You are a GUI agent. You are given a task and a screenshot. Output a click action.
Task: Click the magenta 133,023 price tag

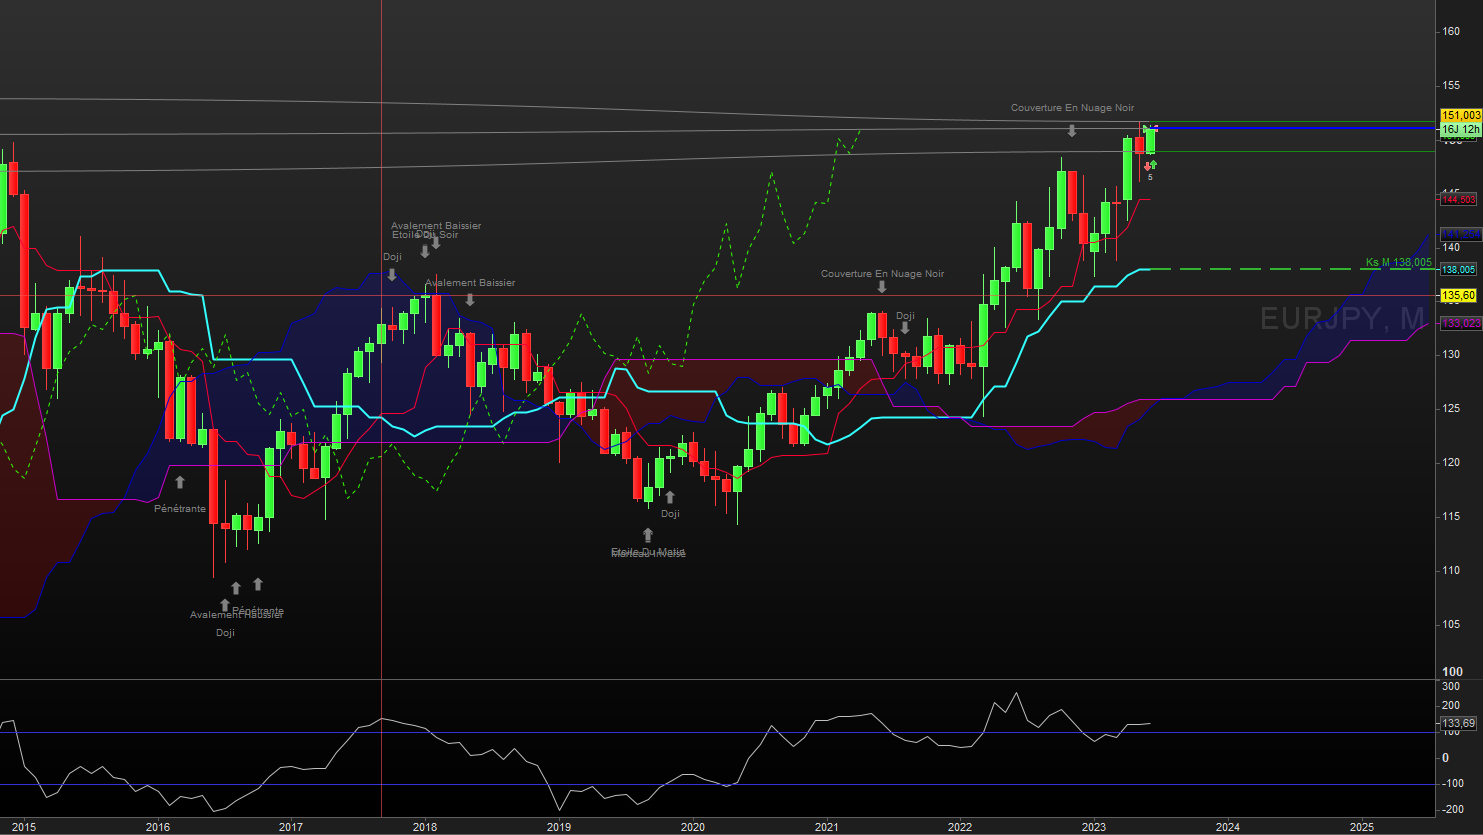click(1460, 324)
